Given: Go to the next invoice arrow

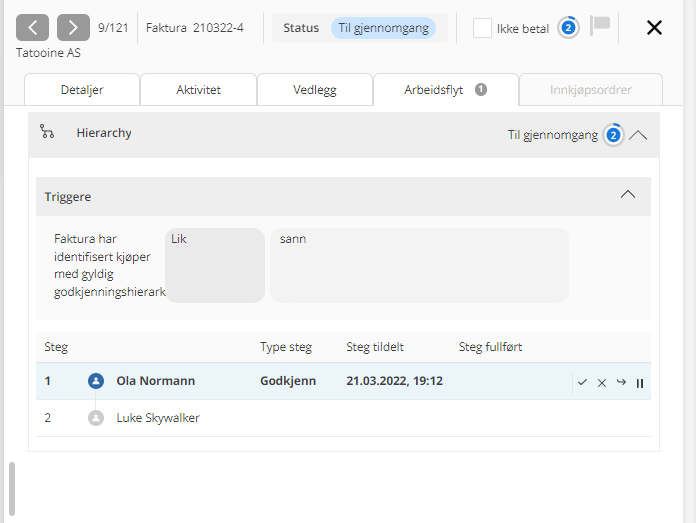Looking at the screenshot, I should point(73,28).
